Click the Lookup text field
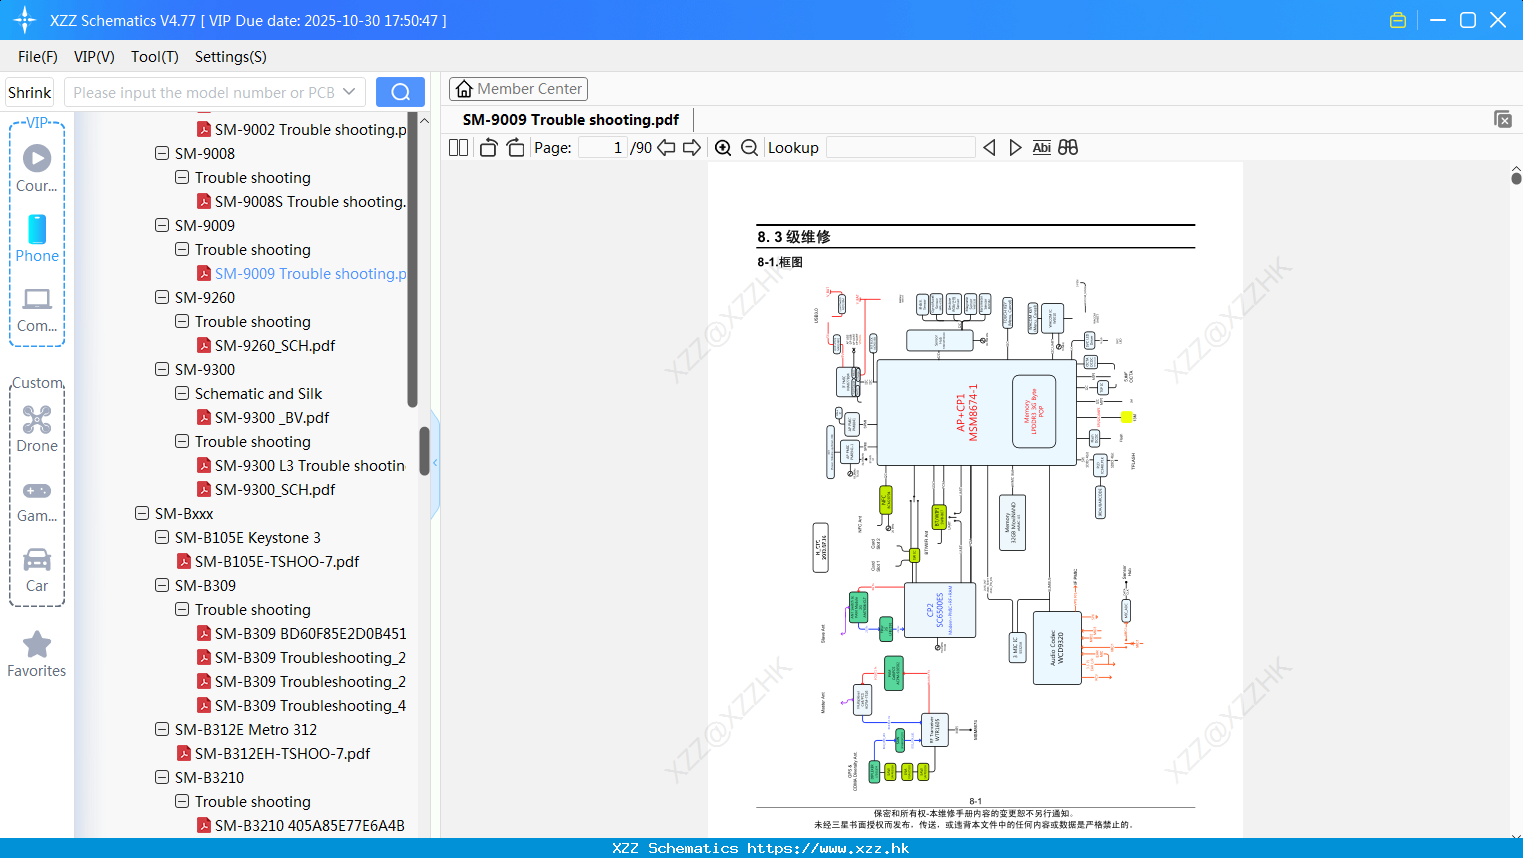The image size is (1523, 858). [900, 148]
